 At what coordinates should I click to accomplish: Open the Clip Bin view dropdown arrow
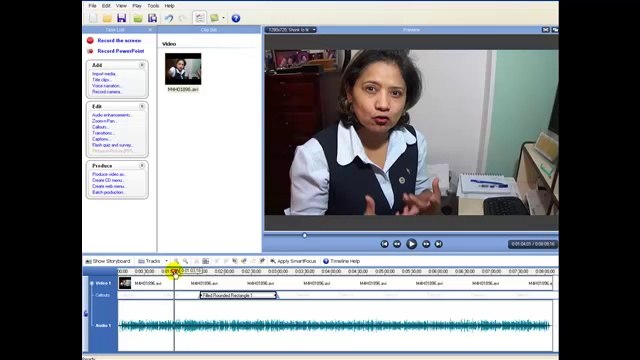[223, 18]
